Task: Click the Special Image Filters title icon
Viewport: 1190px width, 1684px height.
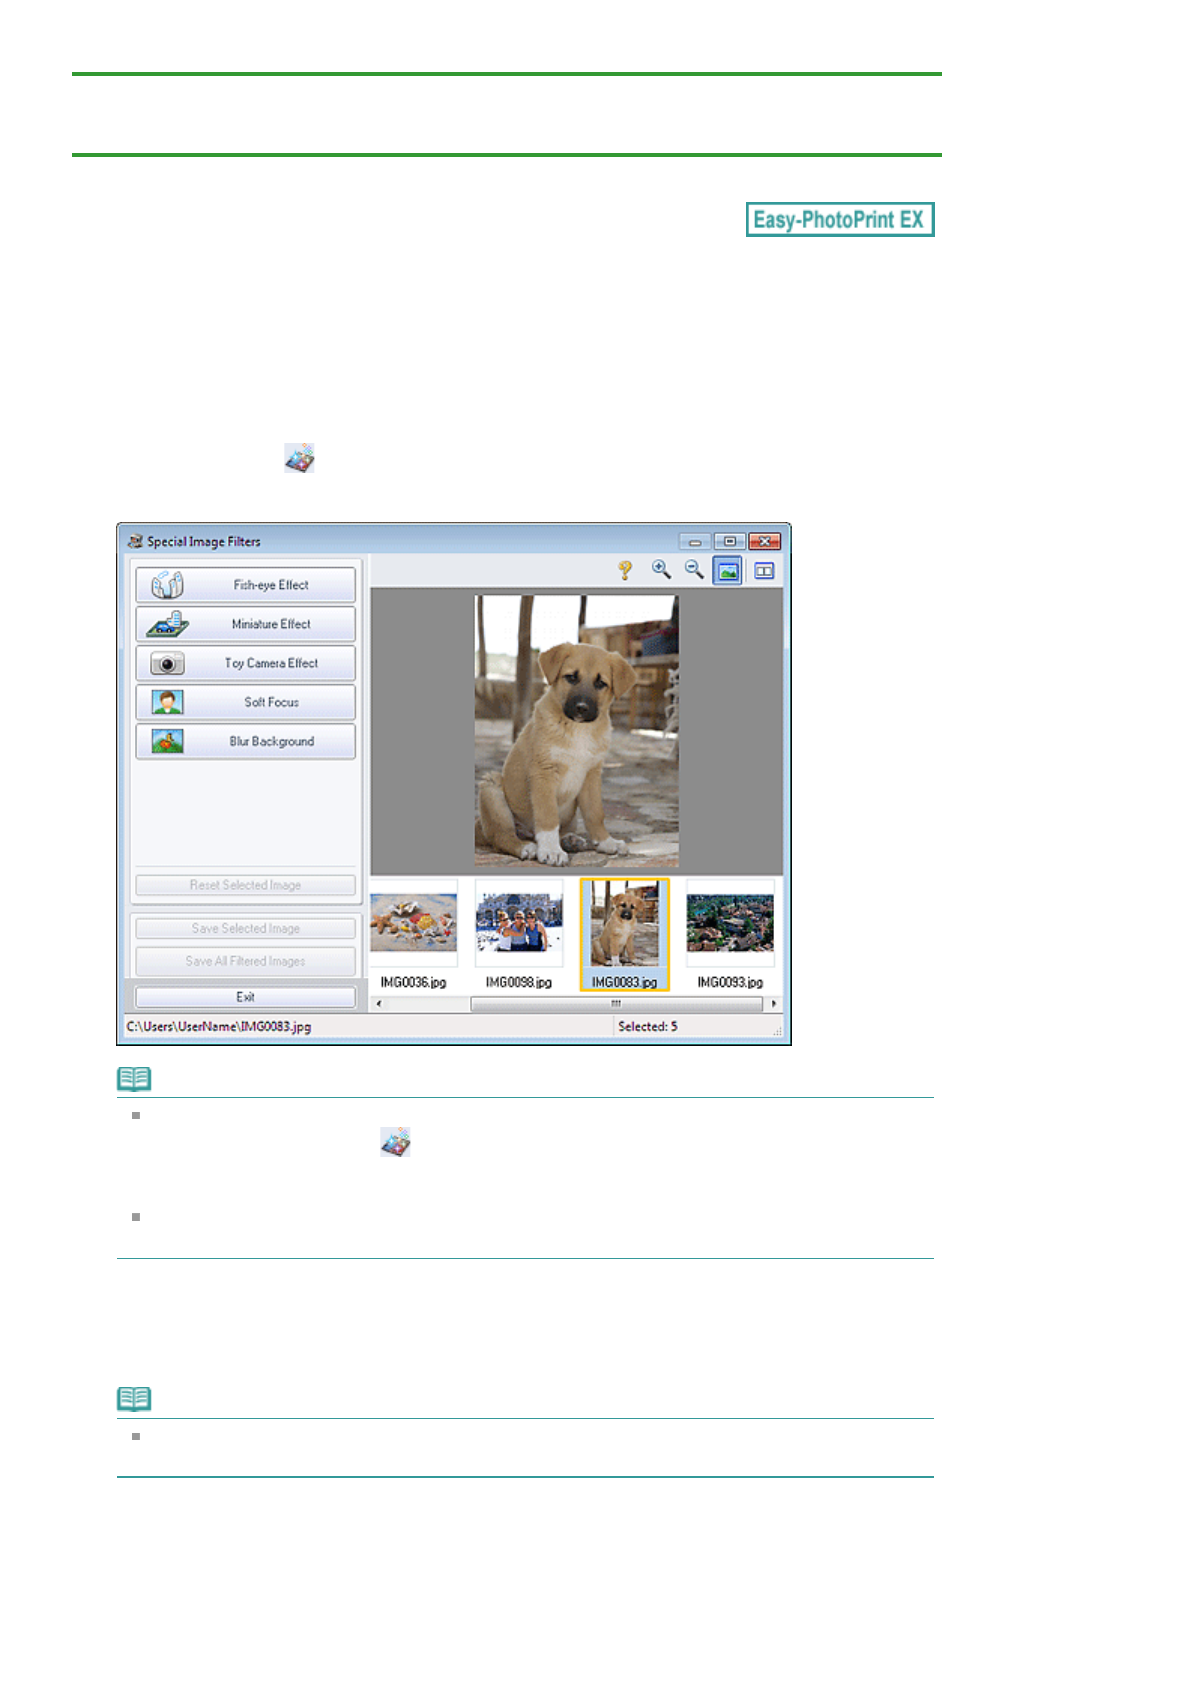Action: point(135,541)
